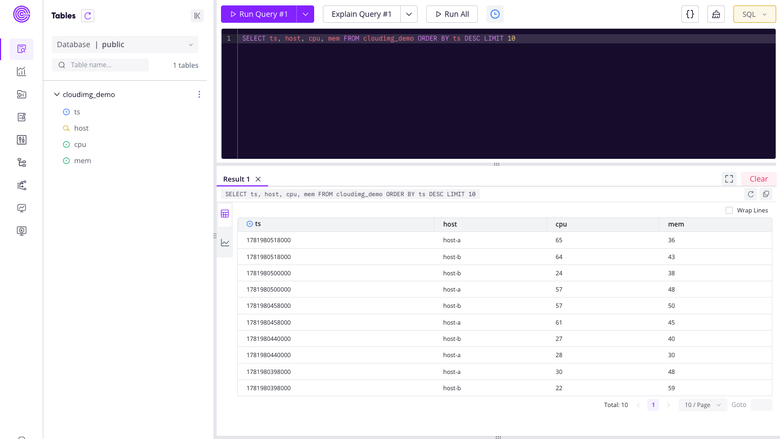Click the Goto page input box
Screen dimensions: 780x439
pyautogui.click(x=762, y=405)
